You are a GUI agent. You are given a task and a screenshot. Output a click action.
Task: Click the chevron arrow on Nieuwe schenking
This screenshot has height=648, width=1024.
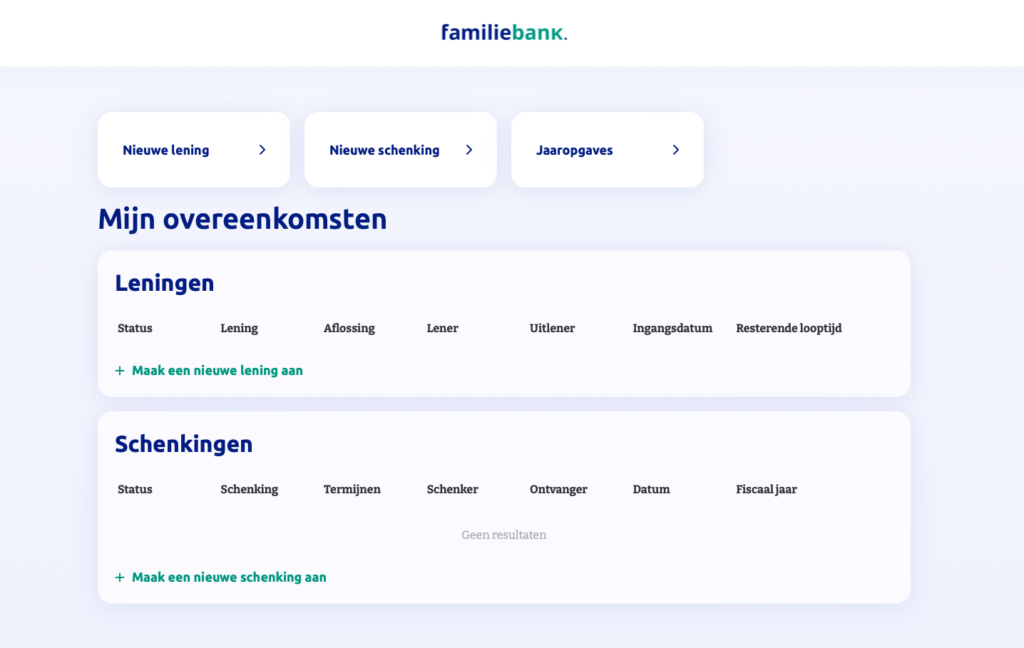(469, 150)
